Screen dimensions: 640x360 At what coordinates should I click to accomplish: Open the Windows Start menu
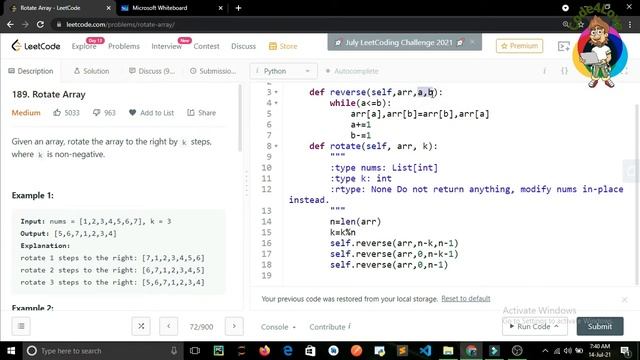pyautogui.click(x=11, y=351)
